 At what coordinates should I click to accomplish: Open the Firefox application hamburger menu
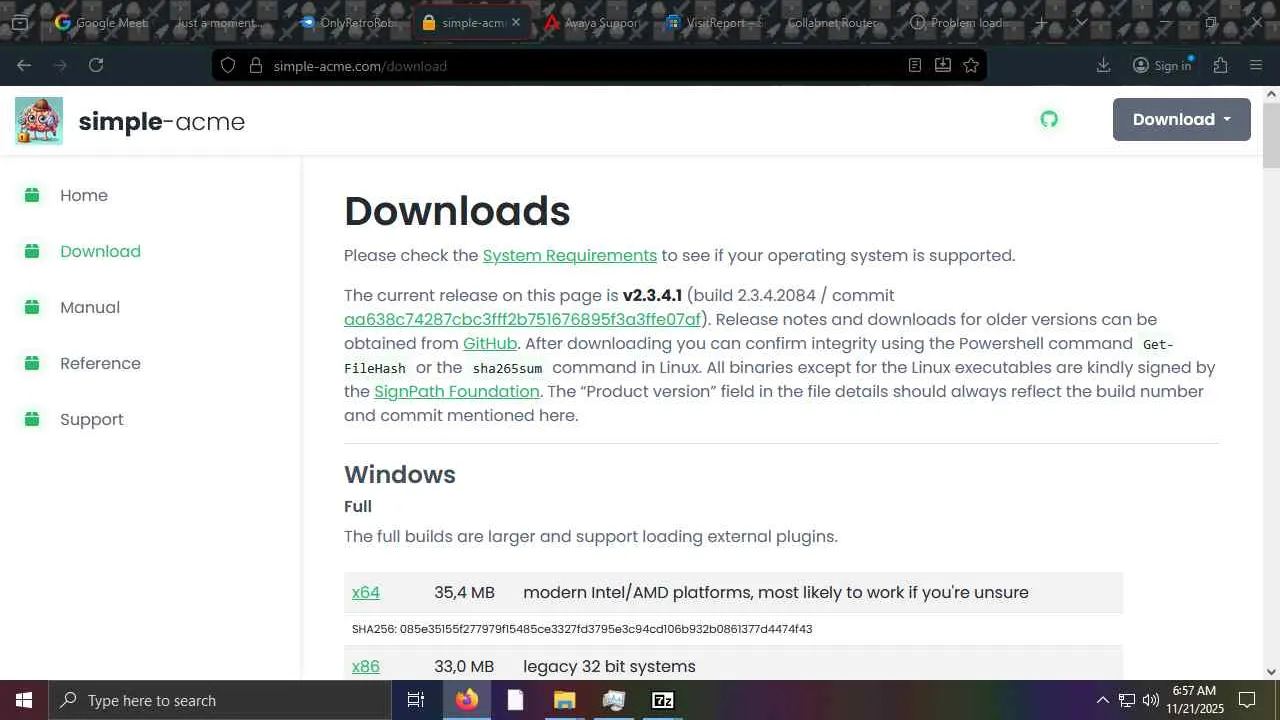point(1256,65)
